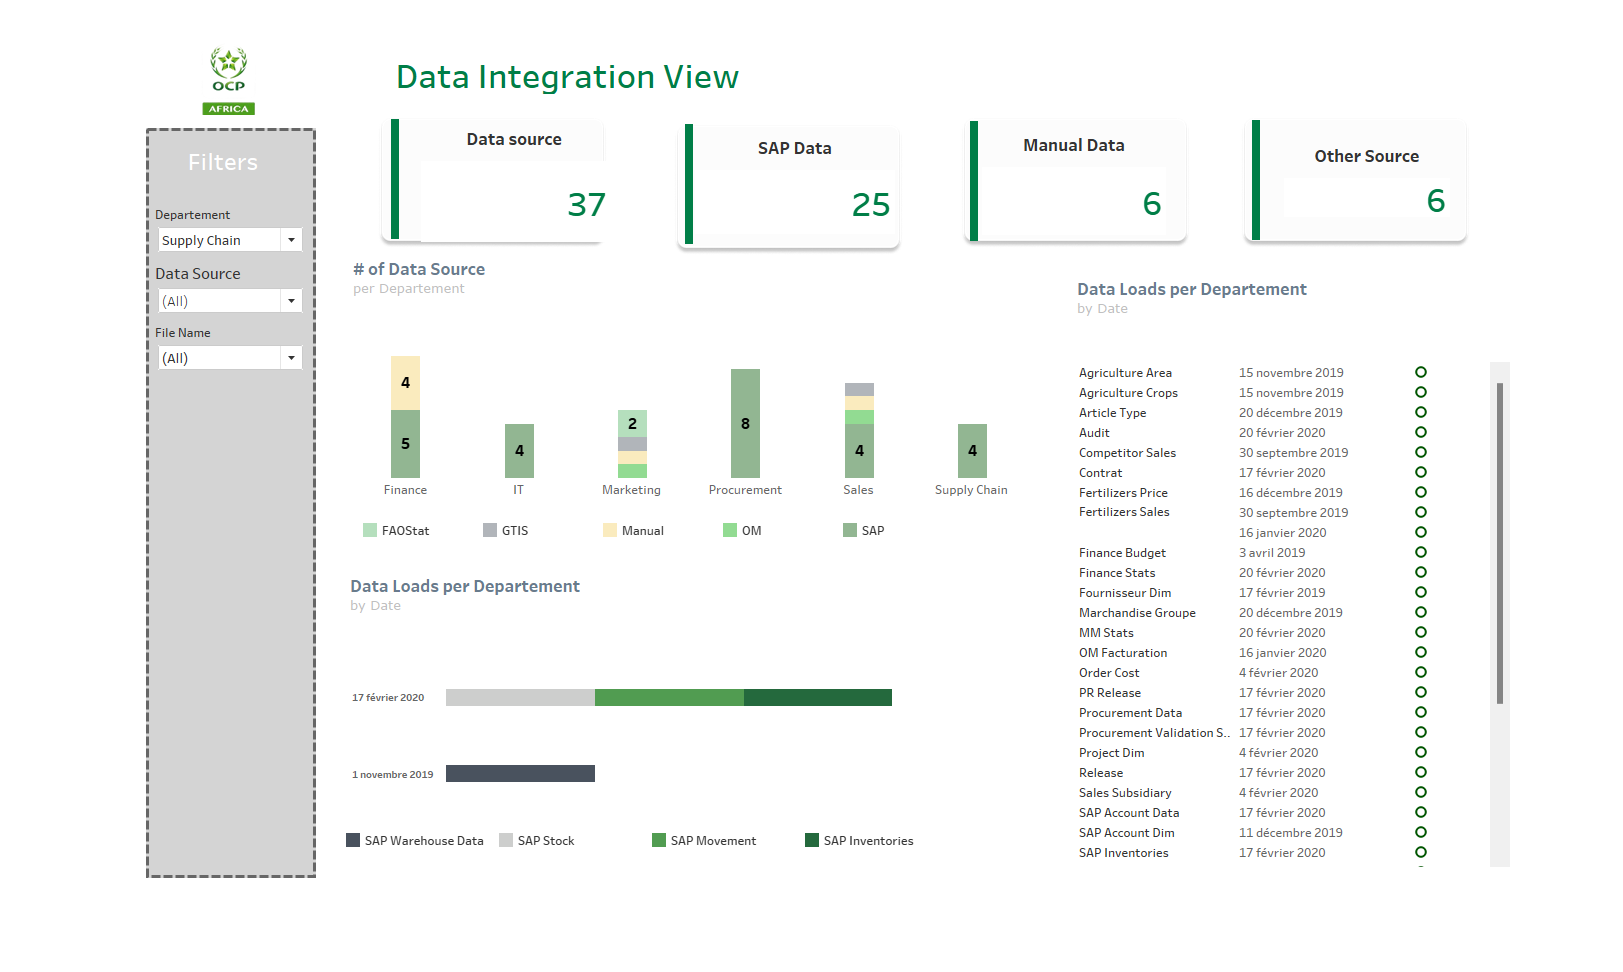The width and height of the screenshot is (1623, 972).
Task: Open the File Name filter dropdown
Action: pyautogui.click(x=230, y=358)
